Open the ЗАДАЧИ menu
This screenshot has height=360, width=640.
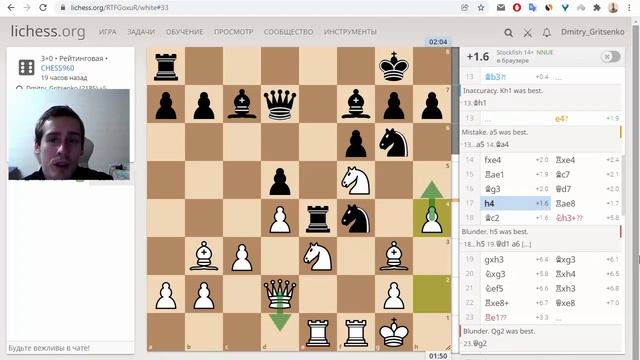141,32
